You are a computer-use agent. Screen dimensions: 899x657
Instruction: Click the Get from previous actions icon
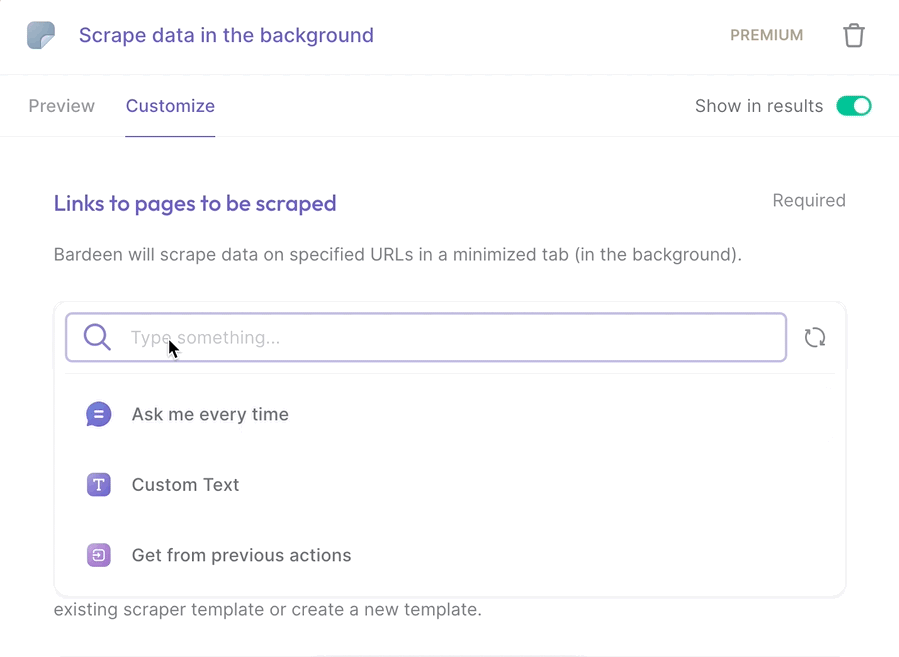(99, 555)
